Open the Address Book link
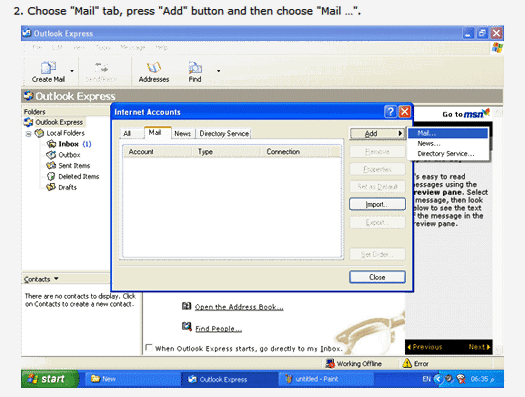Image resolution: width=525 pixels, height=397 pixels. [239, 307]
